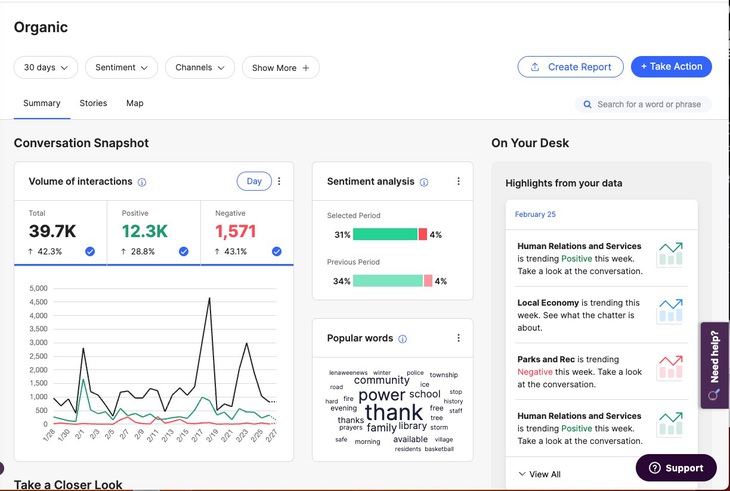Click Sentiment analysis info icon
Image resolution: width=730 pixels, height=491 pixels.
424,182
